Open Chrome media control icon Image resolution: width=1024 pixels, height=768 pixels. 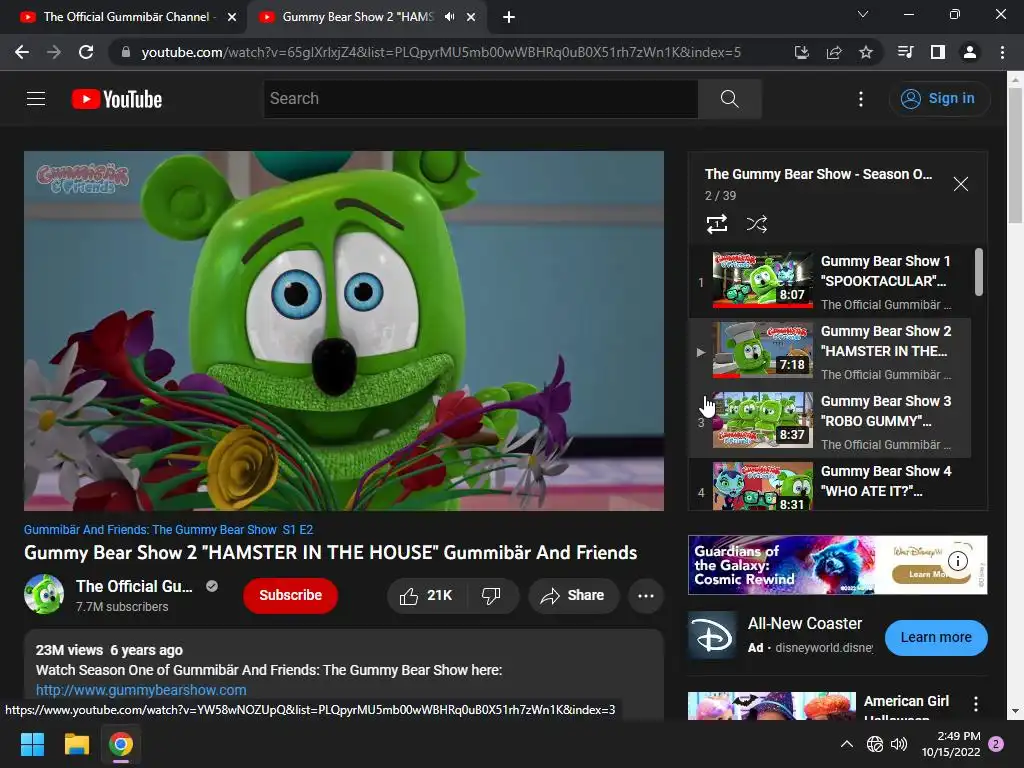click(905, 52)
